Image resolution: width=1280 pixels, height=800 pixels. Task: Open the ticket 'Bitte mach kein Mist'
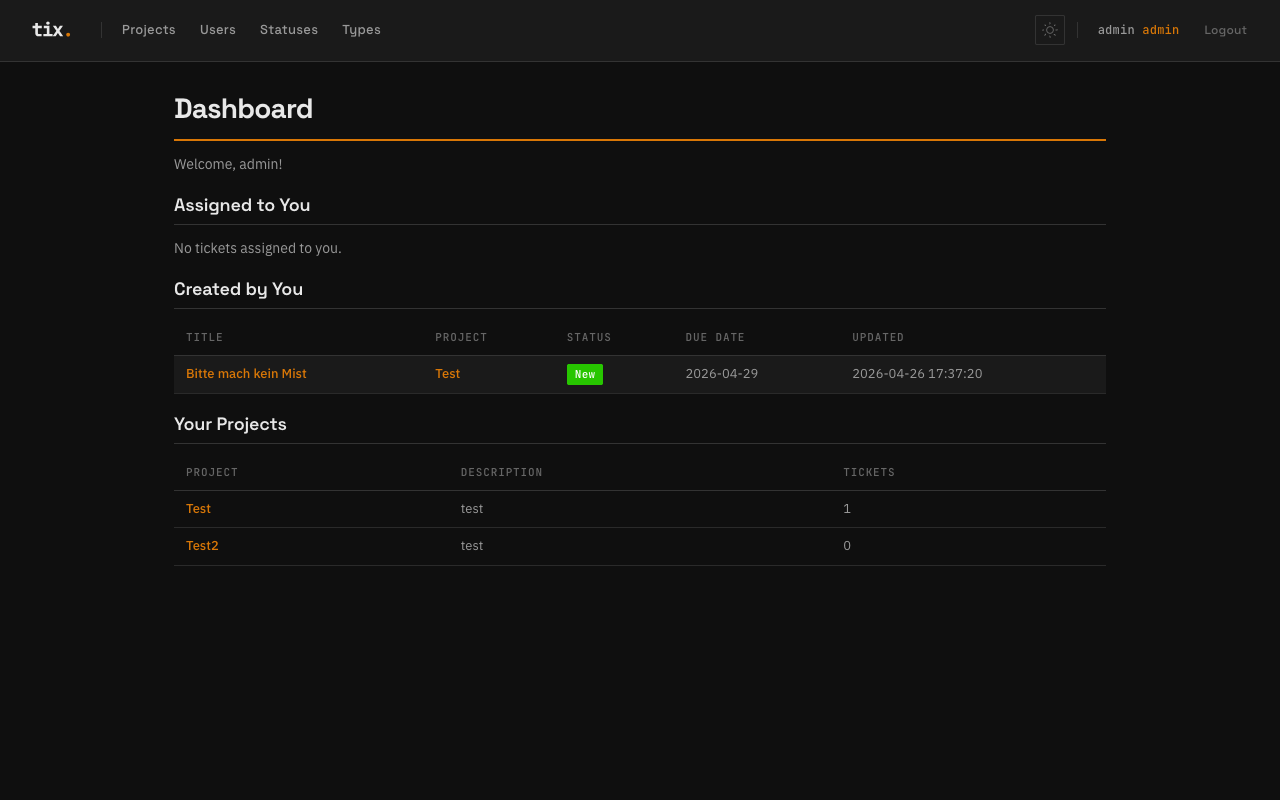246,374
